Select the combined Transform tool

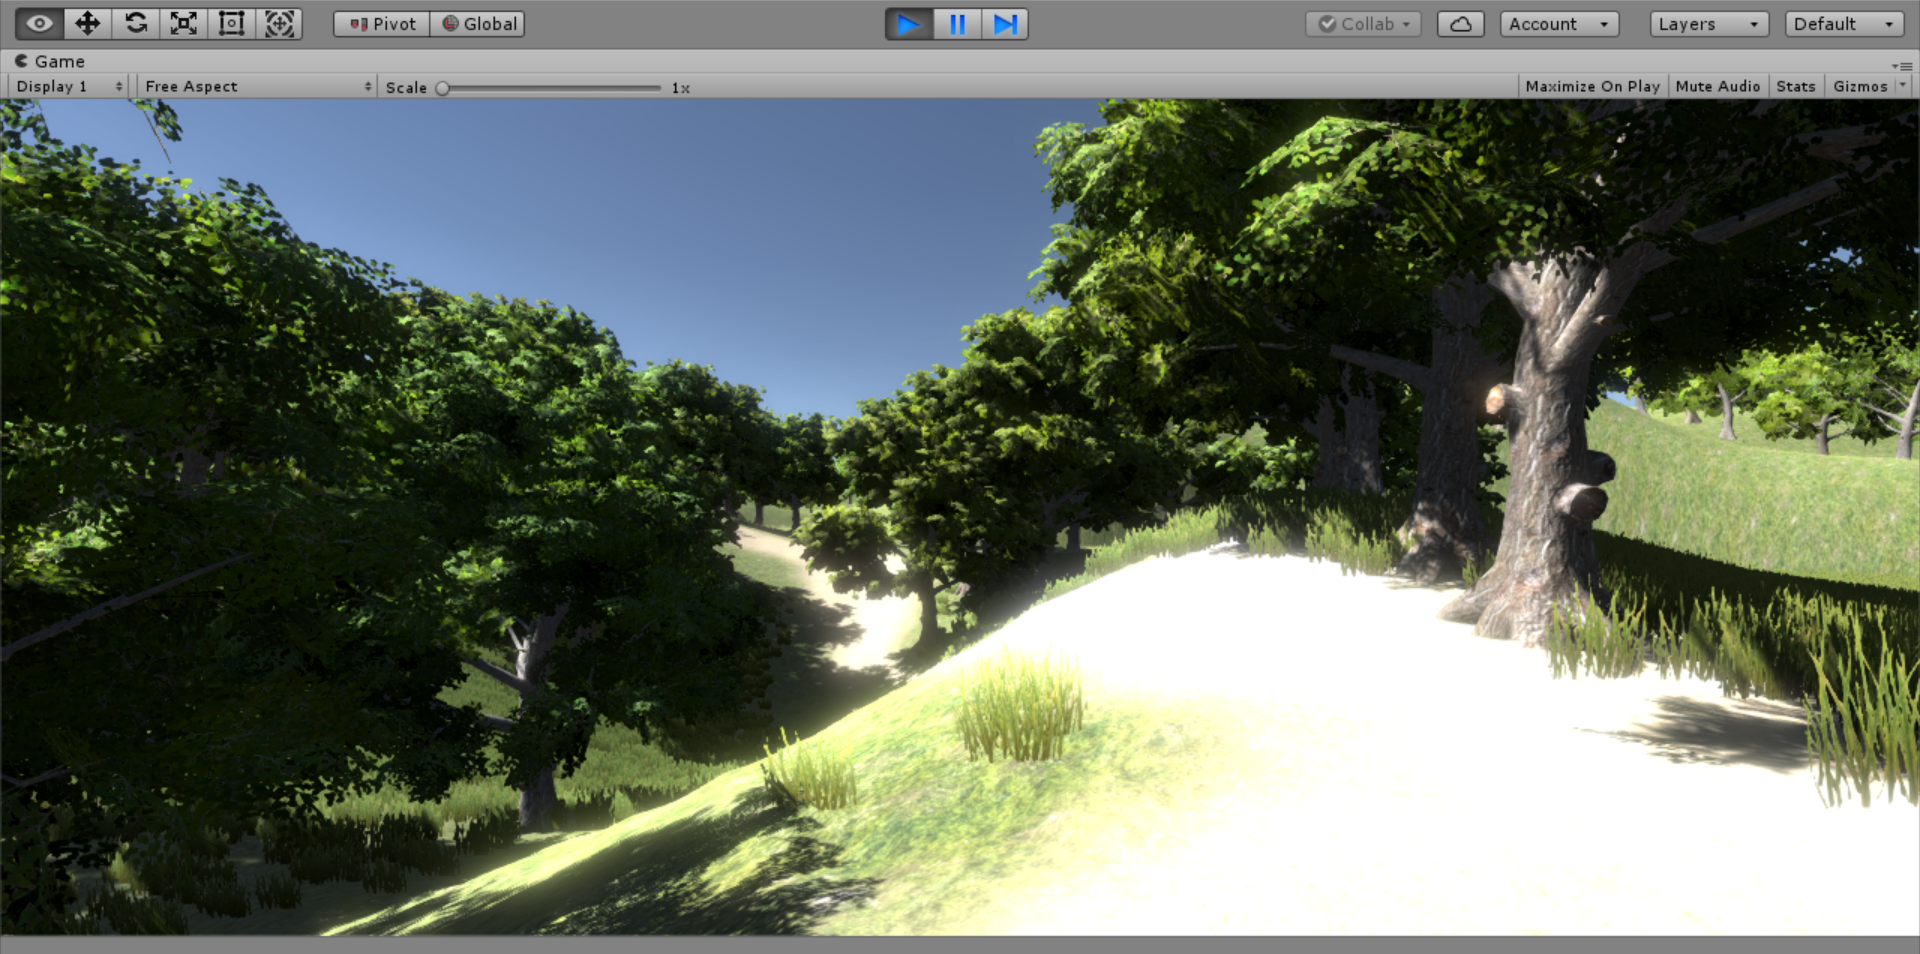[279, 23]
